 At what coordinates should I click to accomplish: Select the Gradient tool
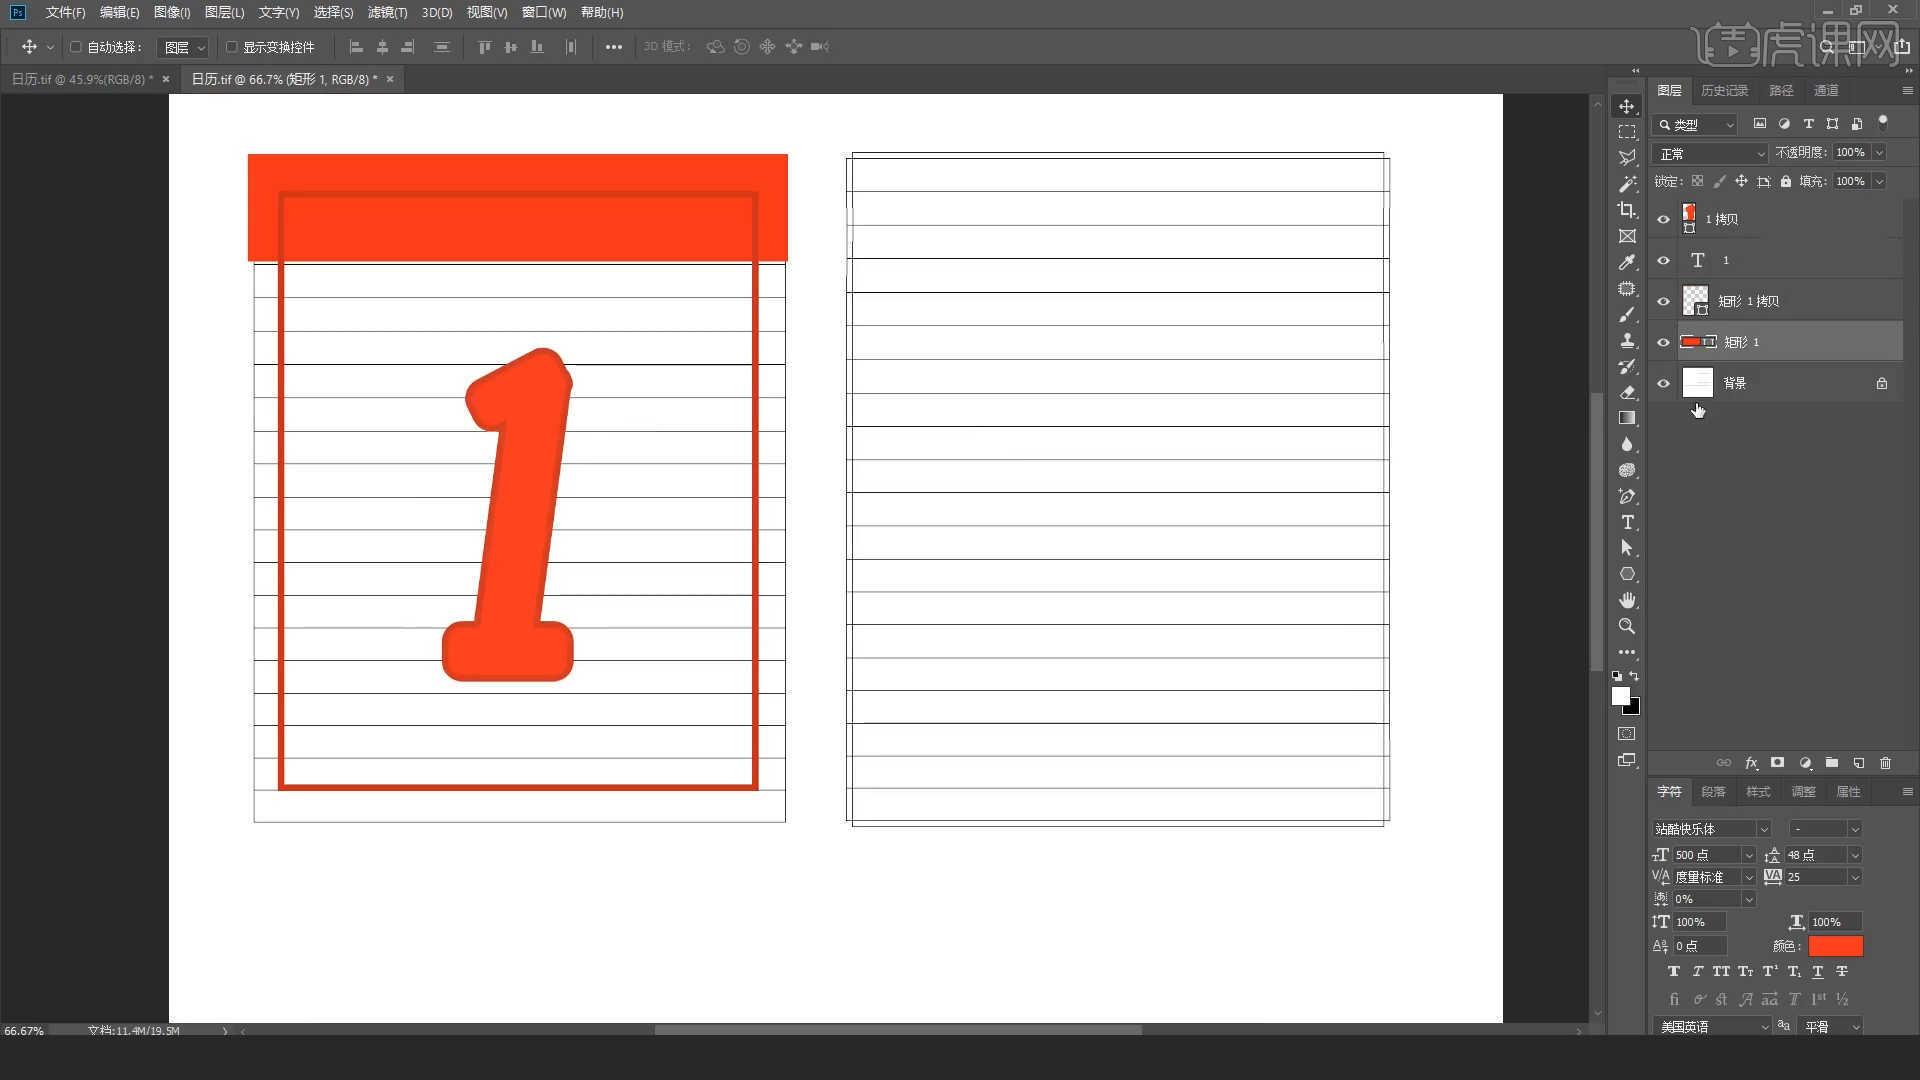tap(1627, 418)
